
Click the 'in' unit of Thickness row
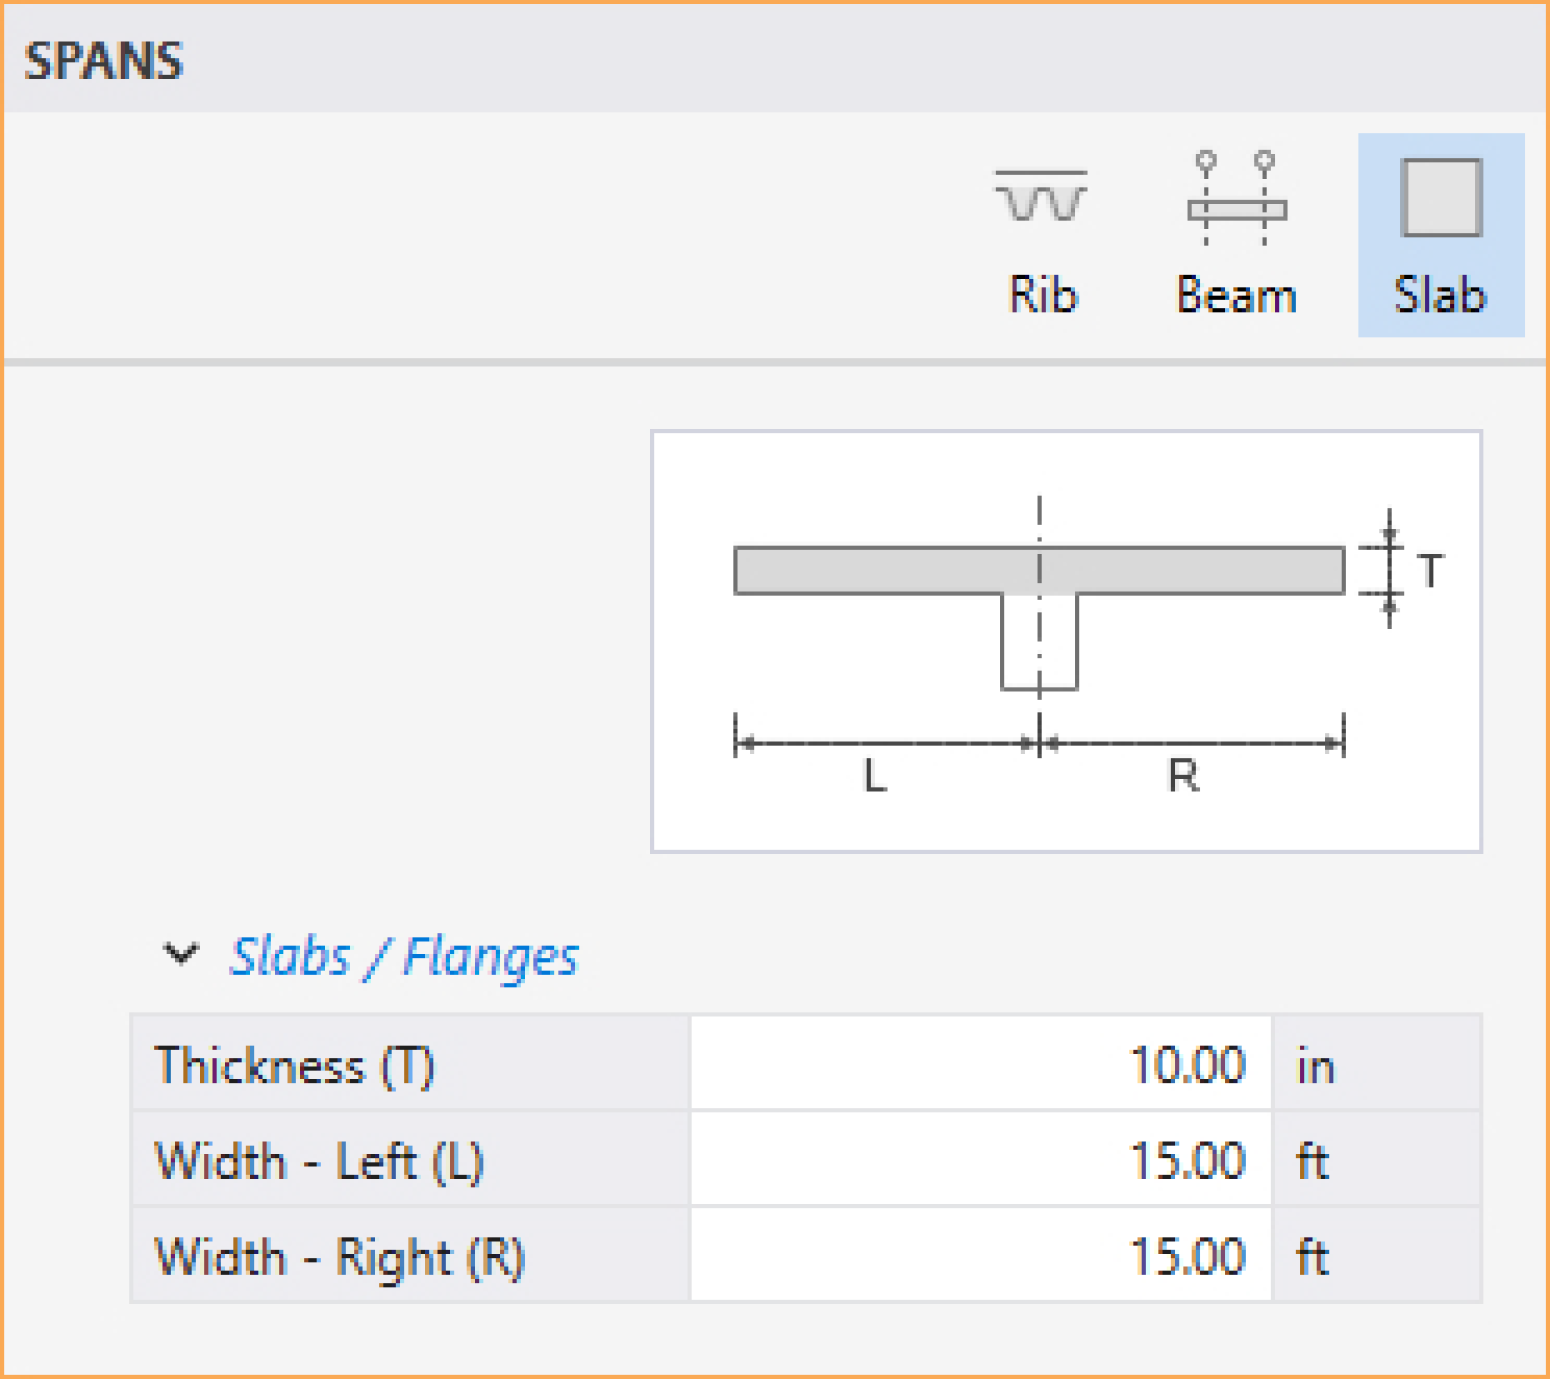click(x=1315, y=1066)
